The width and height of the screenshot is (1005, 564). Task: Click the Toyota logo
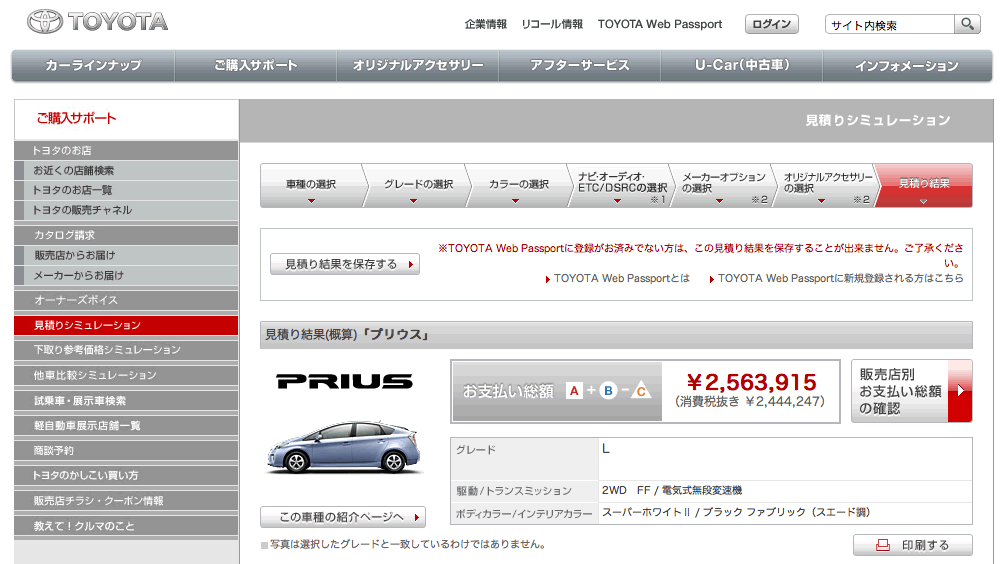(97, 22)
